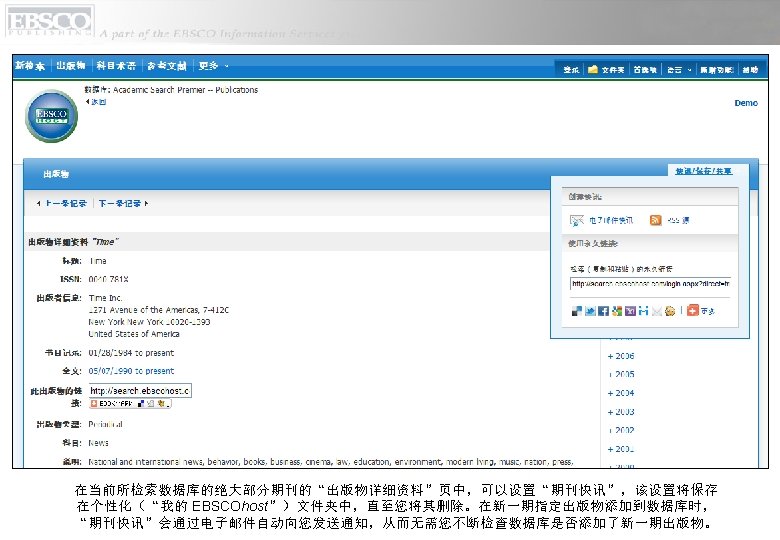Click the RSS 源 link text
Image resolution: width=780 pixels, height=540 pixels.
pyautogui.click(x=678, y=220)
